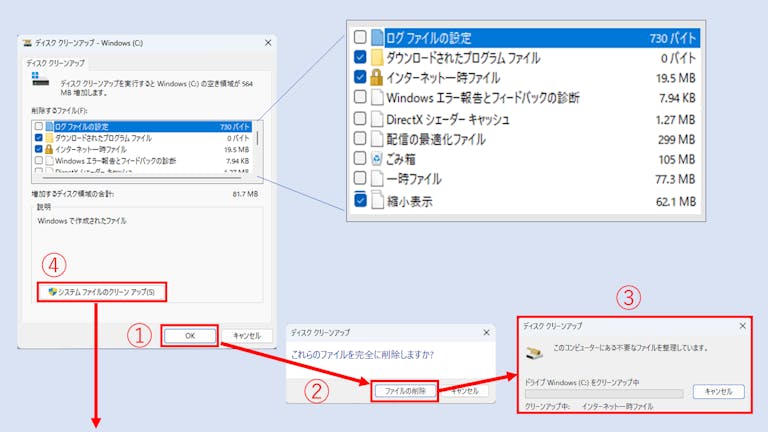Click the padlock icon of インターネット一時ファイル in enlarged list

click(377, 77)
